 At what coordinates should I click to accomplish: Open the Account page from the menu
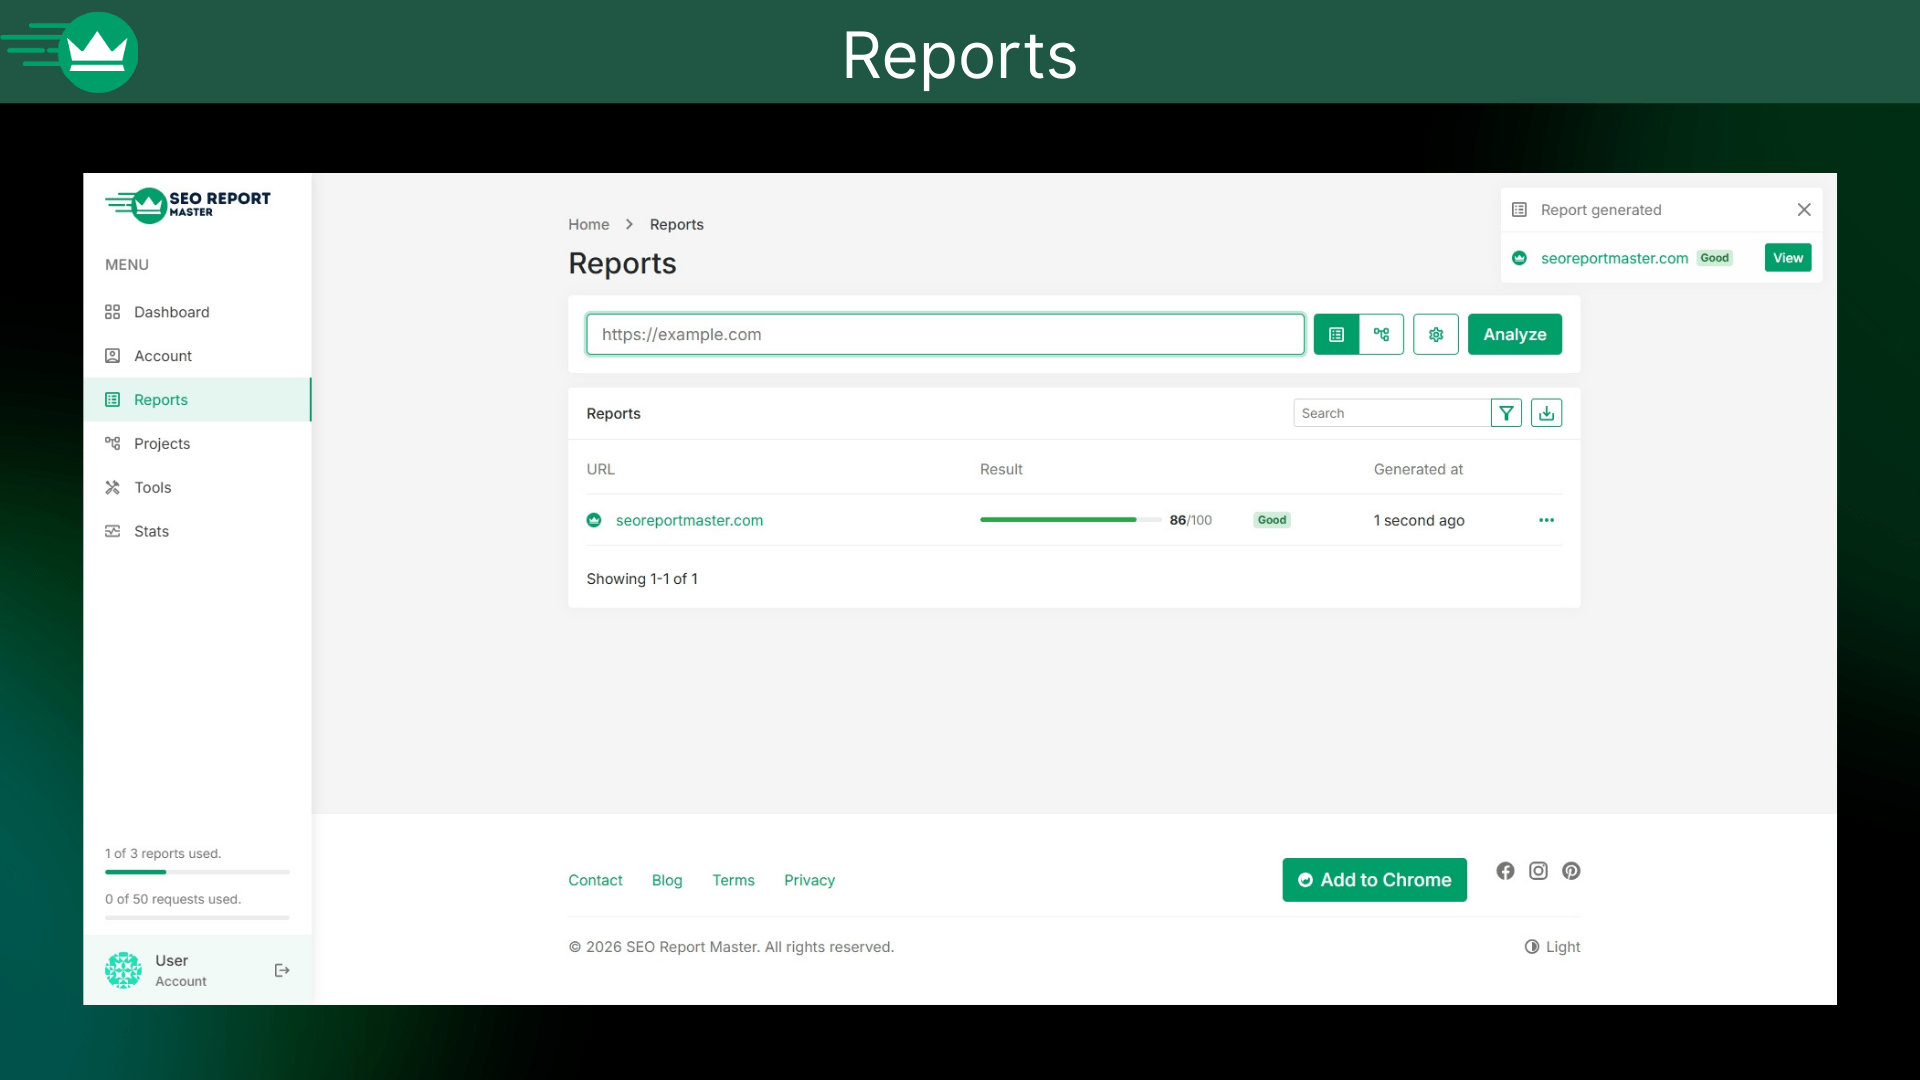point(162,355)
